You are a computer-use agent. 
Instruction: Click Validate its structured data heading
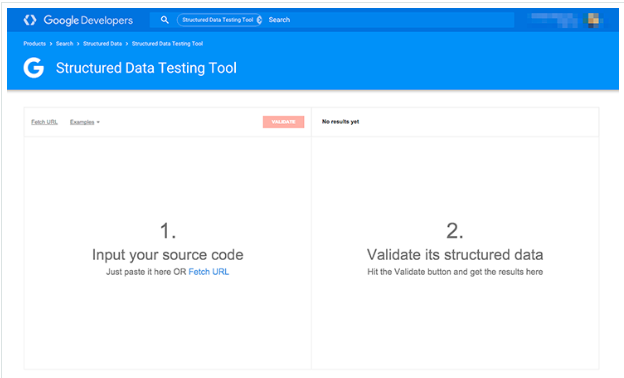point(455,255)
